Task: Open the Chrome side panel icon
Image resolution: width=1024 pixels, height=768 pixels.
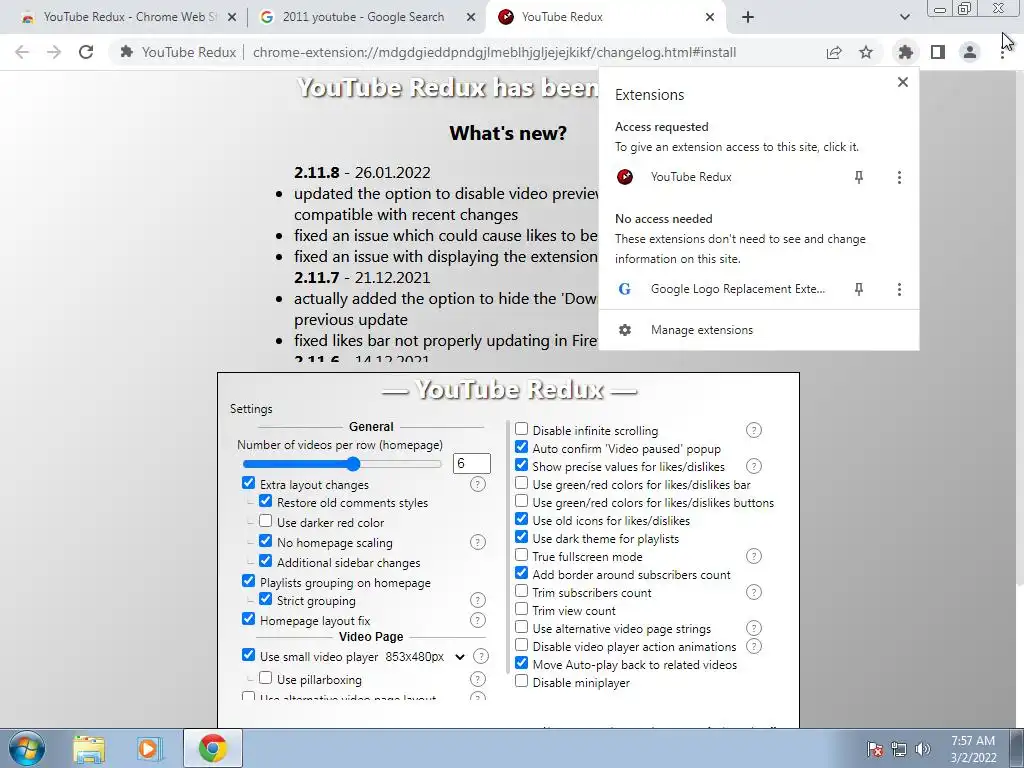Action: [x=938, y=52]
